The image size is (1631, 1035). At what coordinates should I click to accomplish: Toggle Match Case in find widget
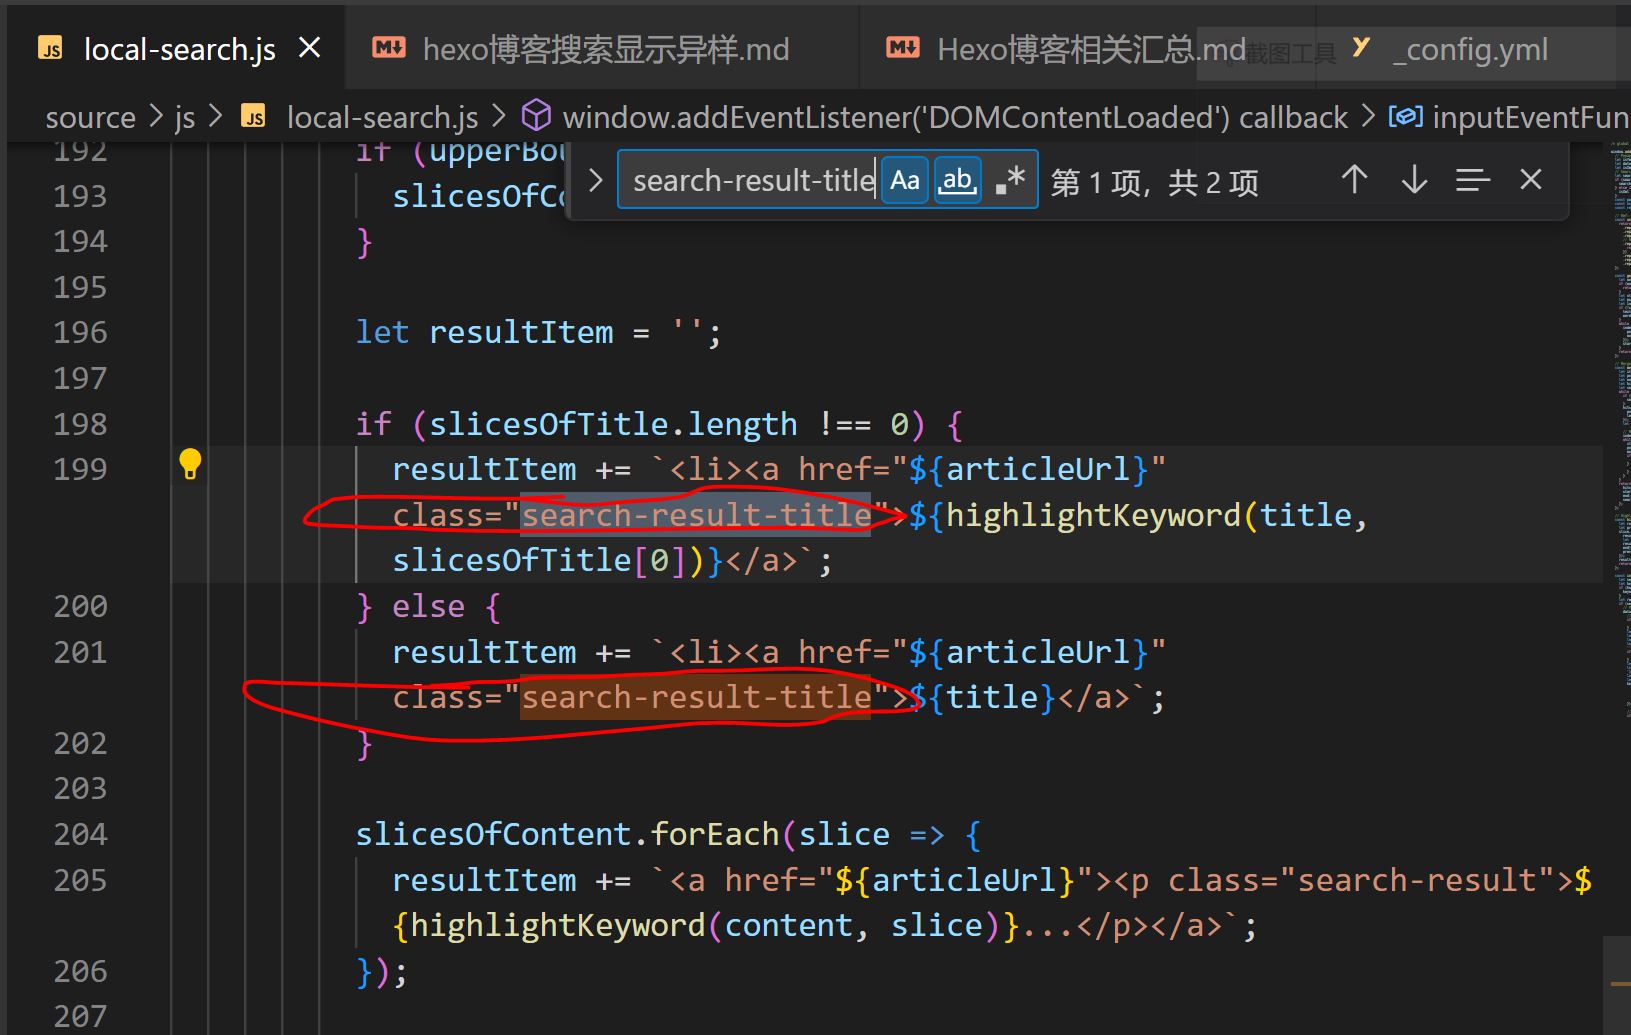coord(905,180)
